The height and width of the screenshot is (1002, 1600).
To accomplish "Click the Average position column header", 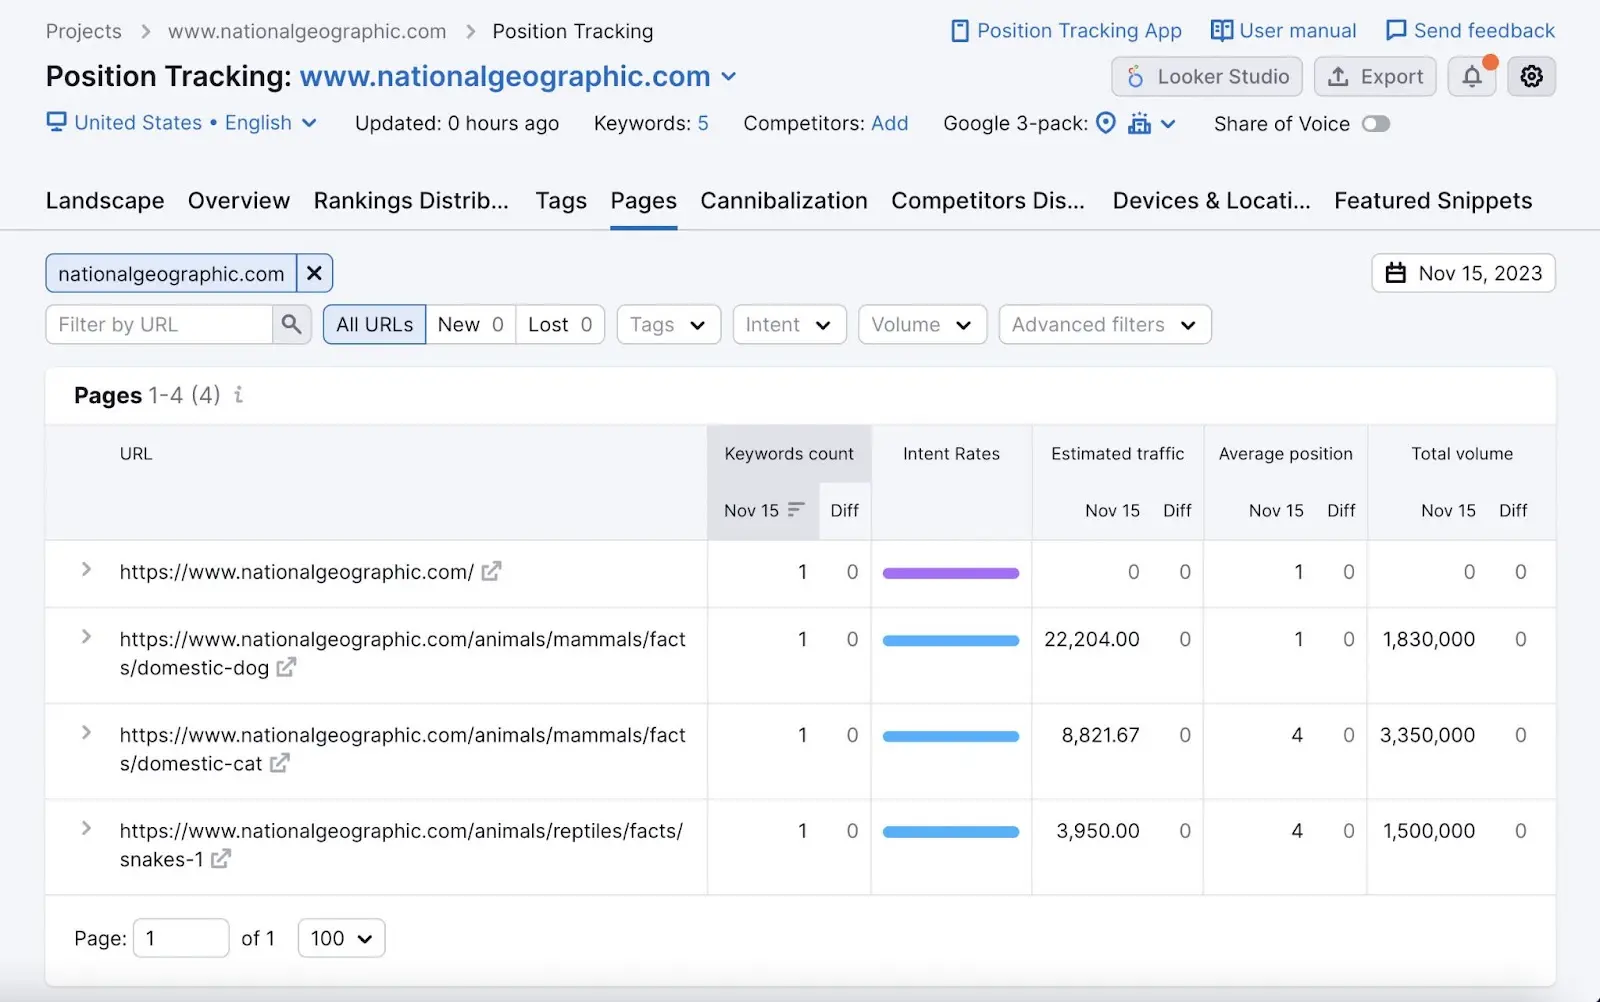I will point(1285,454).
